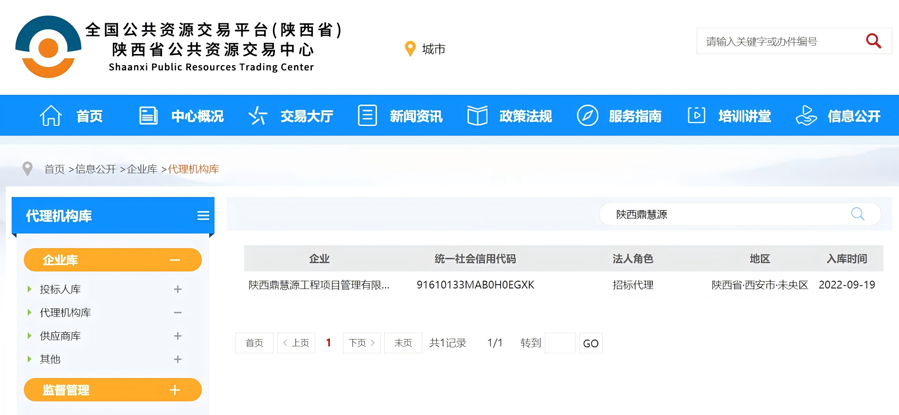Click the 城市 location pin icon
The height and width of the screenshot is (415, 899).
(x=410, y=49)
